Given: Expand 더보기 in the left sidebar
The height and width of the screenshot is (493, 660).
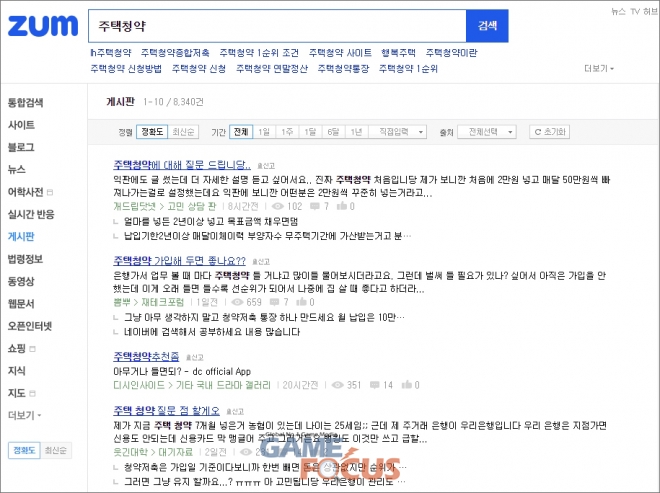Looking at the screenshot, I should coord(24,415).
